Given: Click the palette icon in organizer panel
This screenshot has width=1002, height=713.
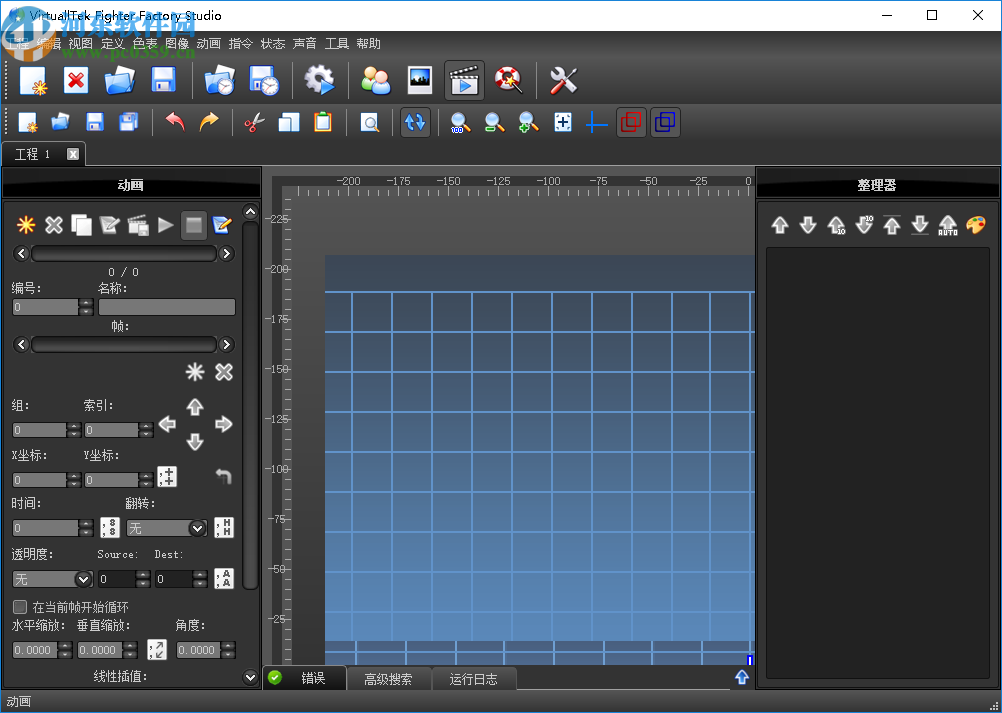Looking at the screenshot, I should (x=976, y=225).
